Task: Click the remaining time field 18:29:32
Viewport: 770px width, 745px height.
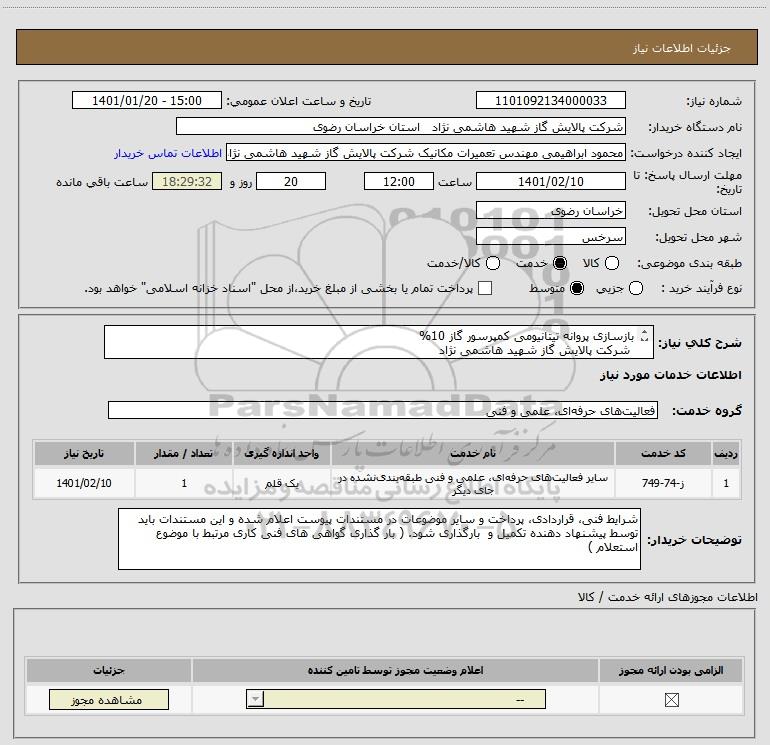Action: pos(187,181)
